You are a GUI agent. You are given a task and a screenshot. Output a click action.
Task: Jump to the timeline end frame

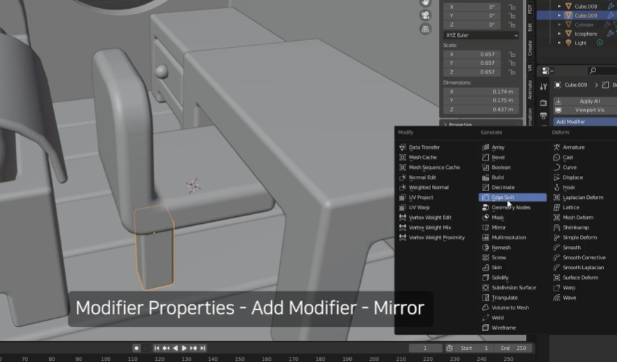203,348
